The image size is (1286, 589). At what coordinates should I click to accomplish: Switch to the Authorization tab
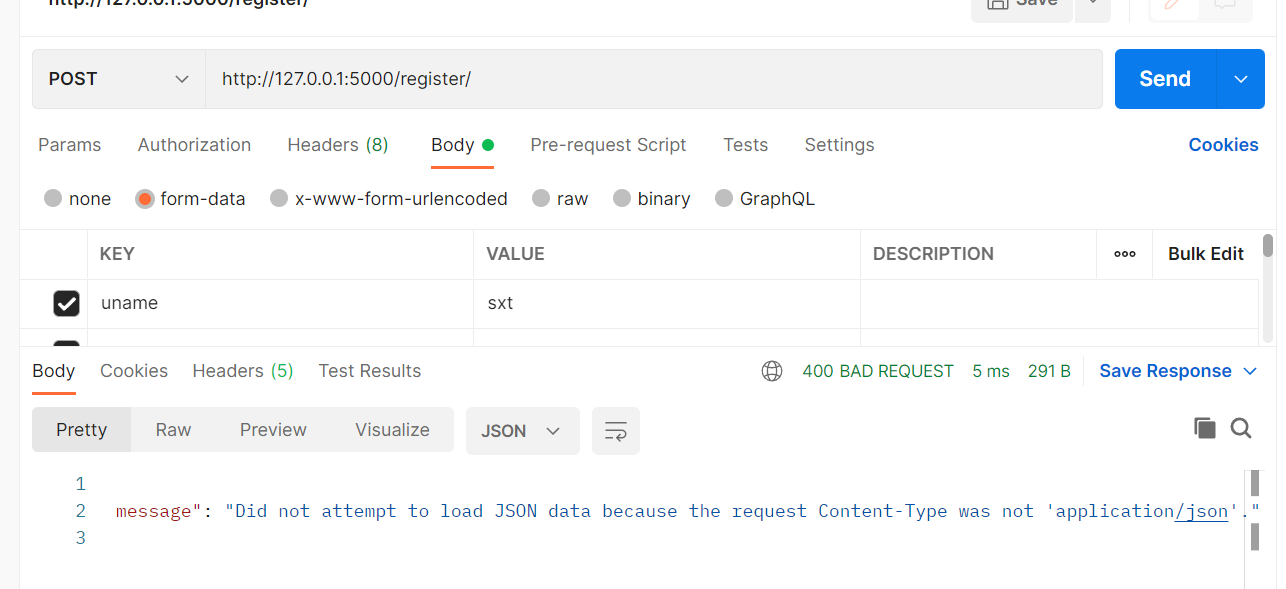click(x=194, y=145)
